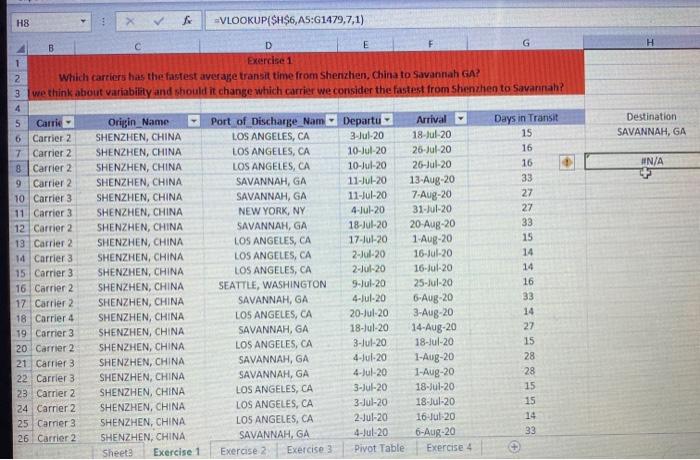
Task: Open the Name Box dropdown arrow
Action: pos(83,21)
